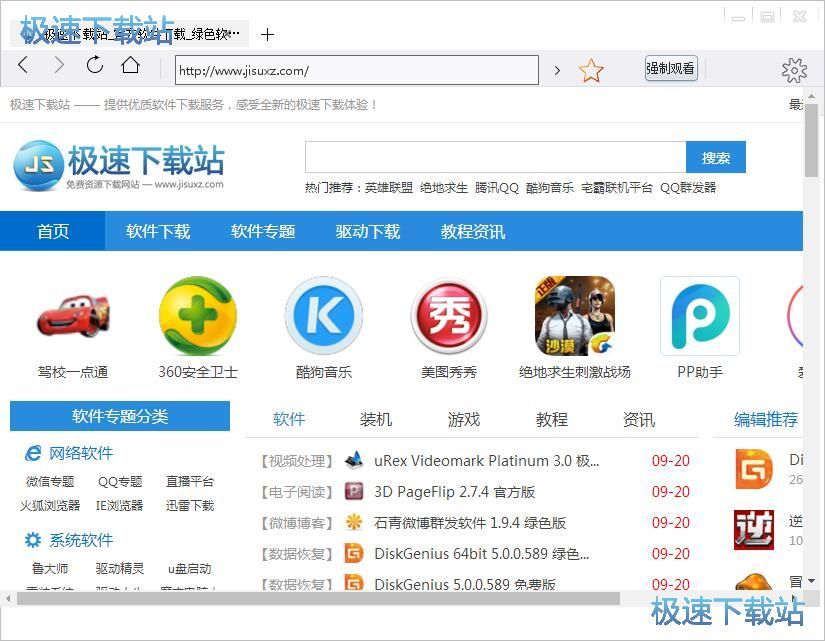Image resolution: width=825 pixels, height=641 pixels.
Task: Open the u盘启动 link
Action: [189, 568]
